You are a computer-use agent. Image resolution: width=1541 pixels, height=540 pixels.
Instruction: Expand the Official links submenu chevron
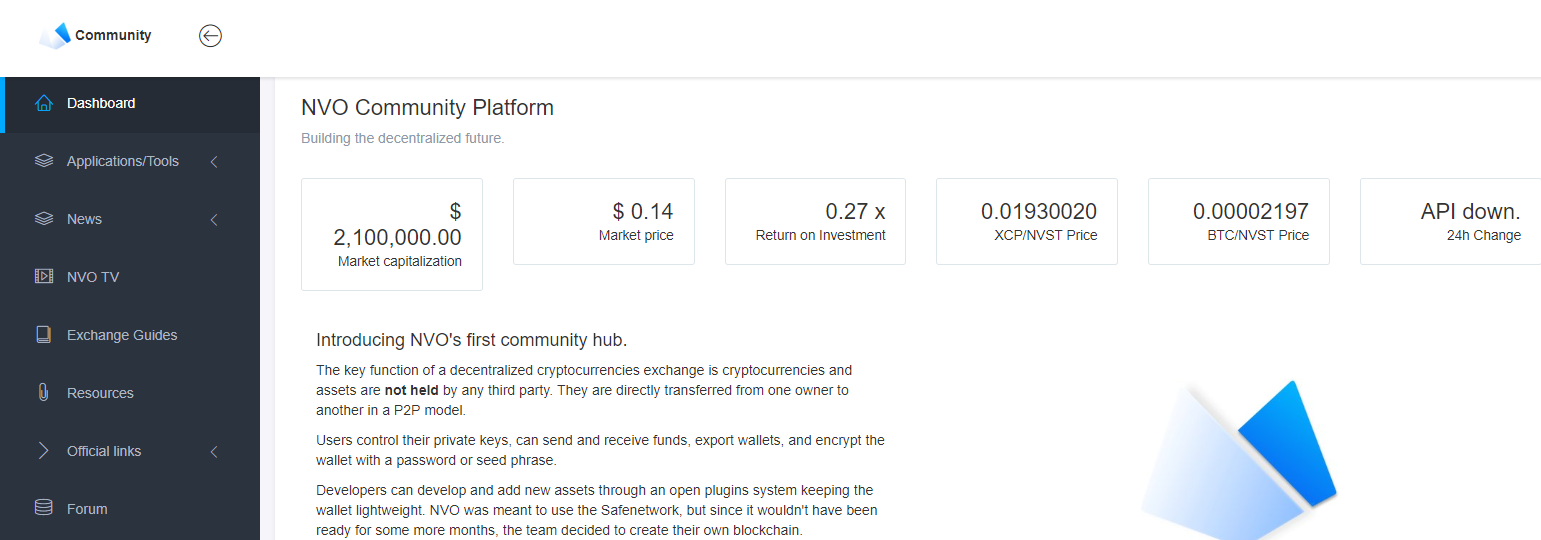214,451
